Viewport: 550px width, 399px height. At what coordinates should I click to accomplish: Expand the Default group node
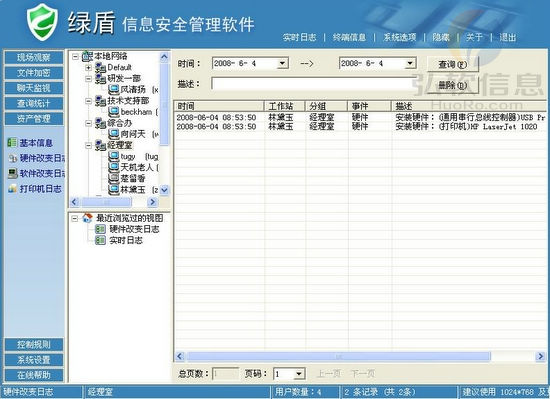tap(88, 67)
